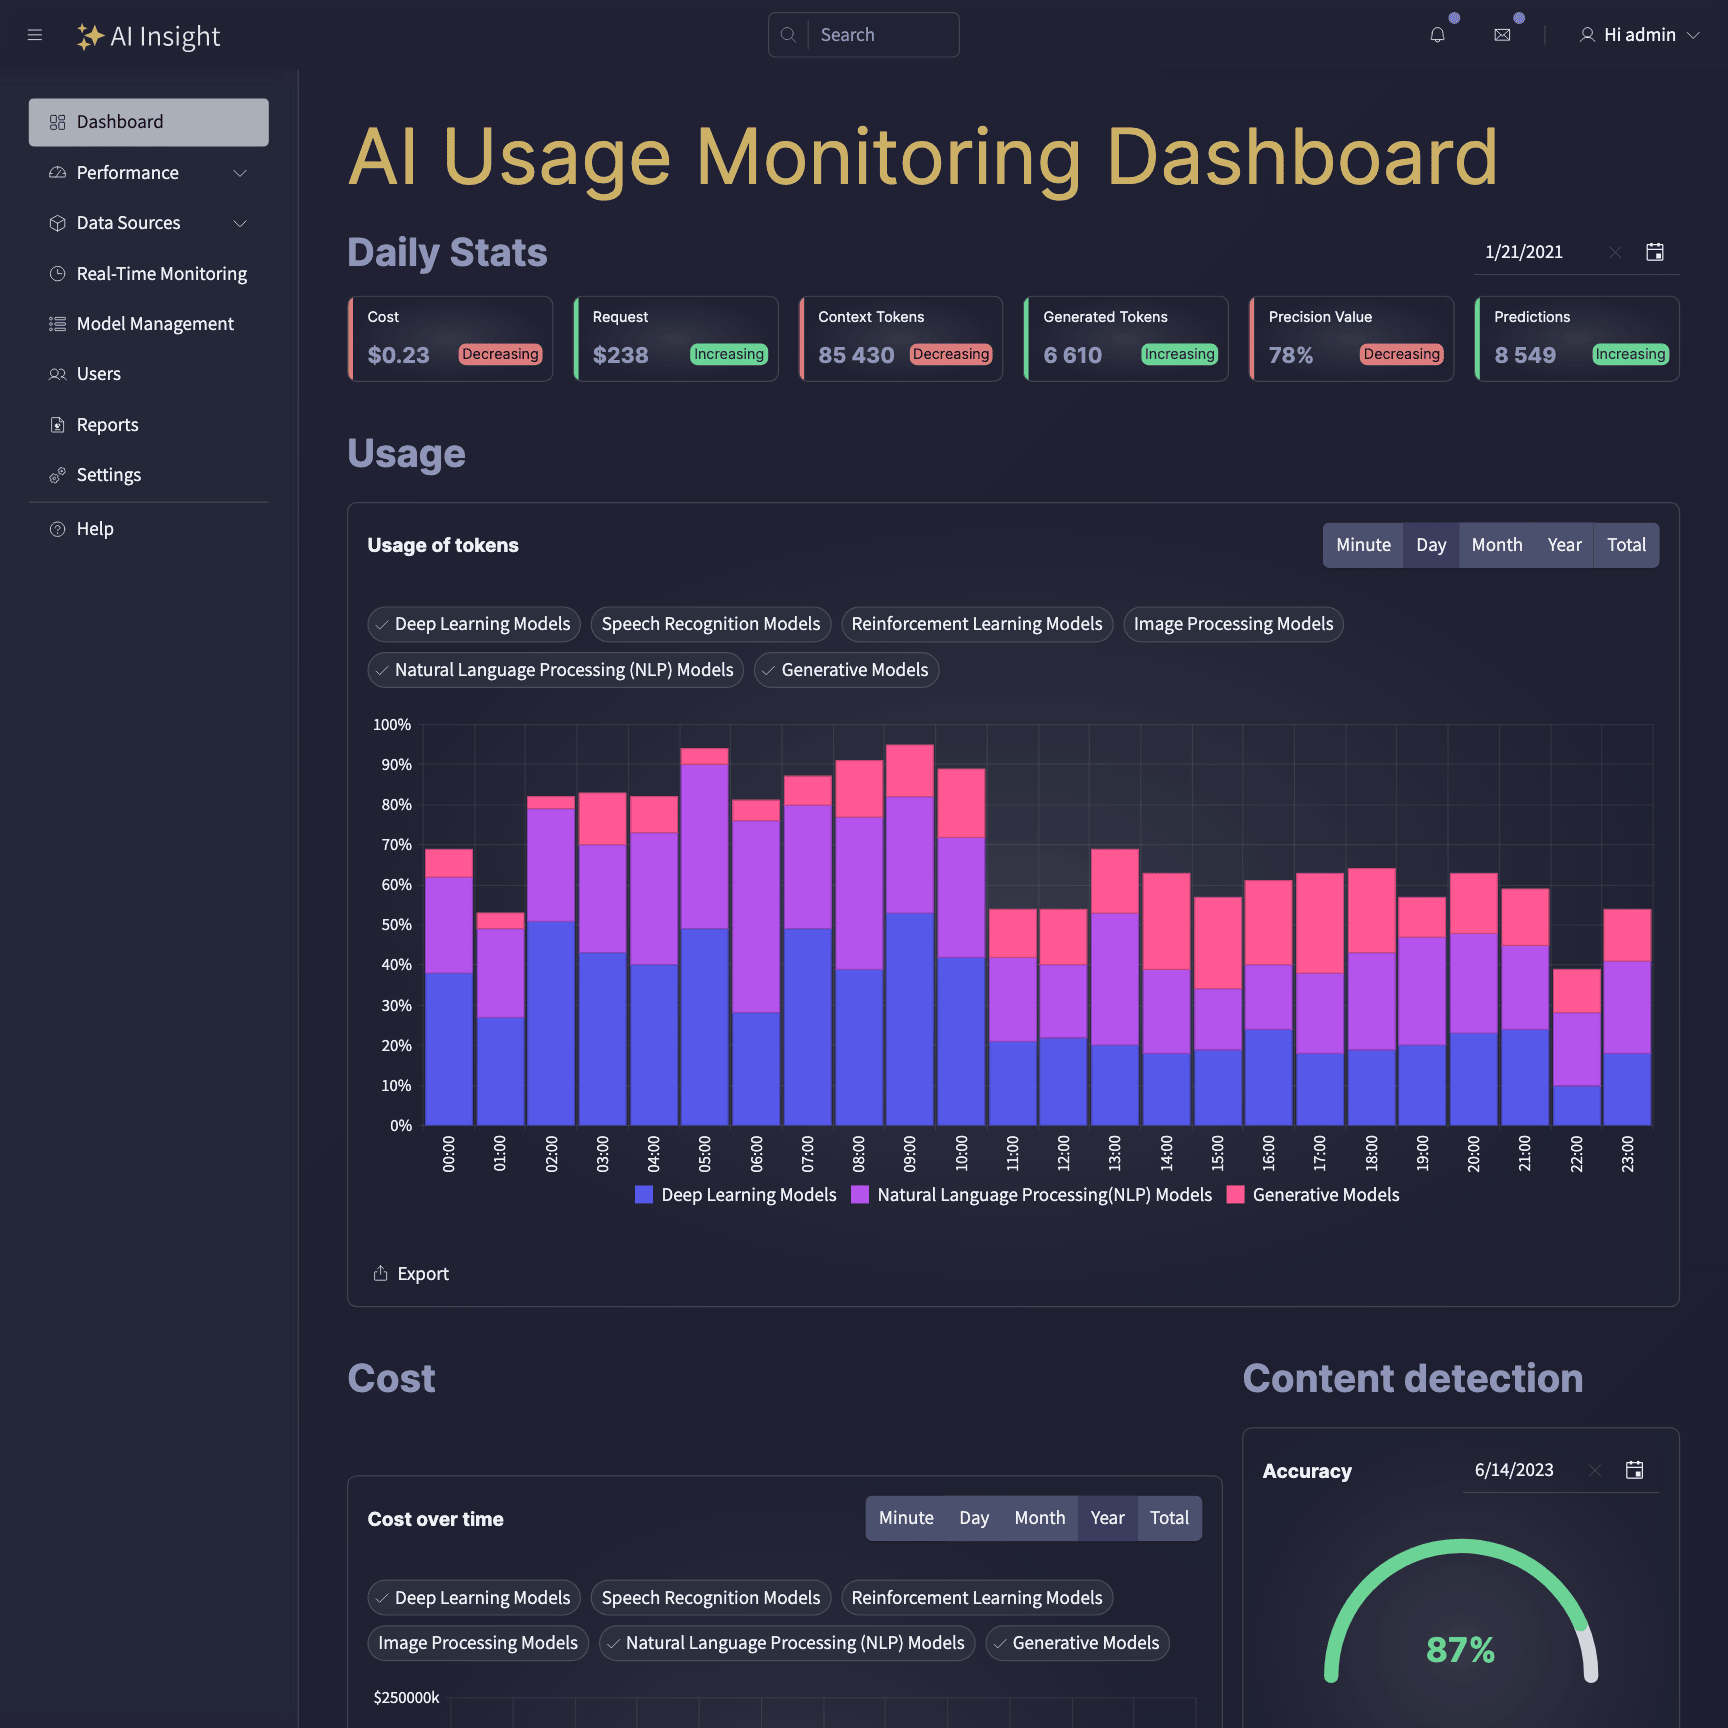Select Total tab in Cost over time
This screenshot has width=1728, height=1728.
click(1169, 1518)
